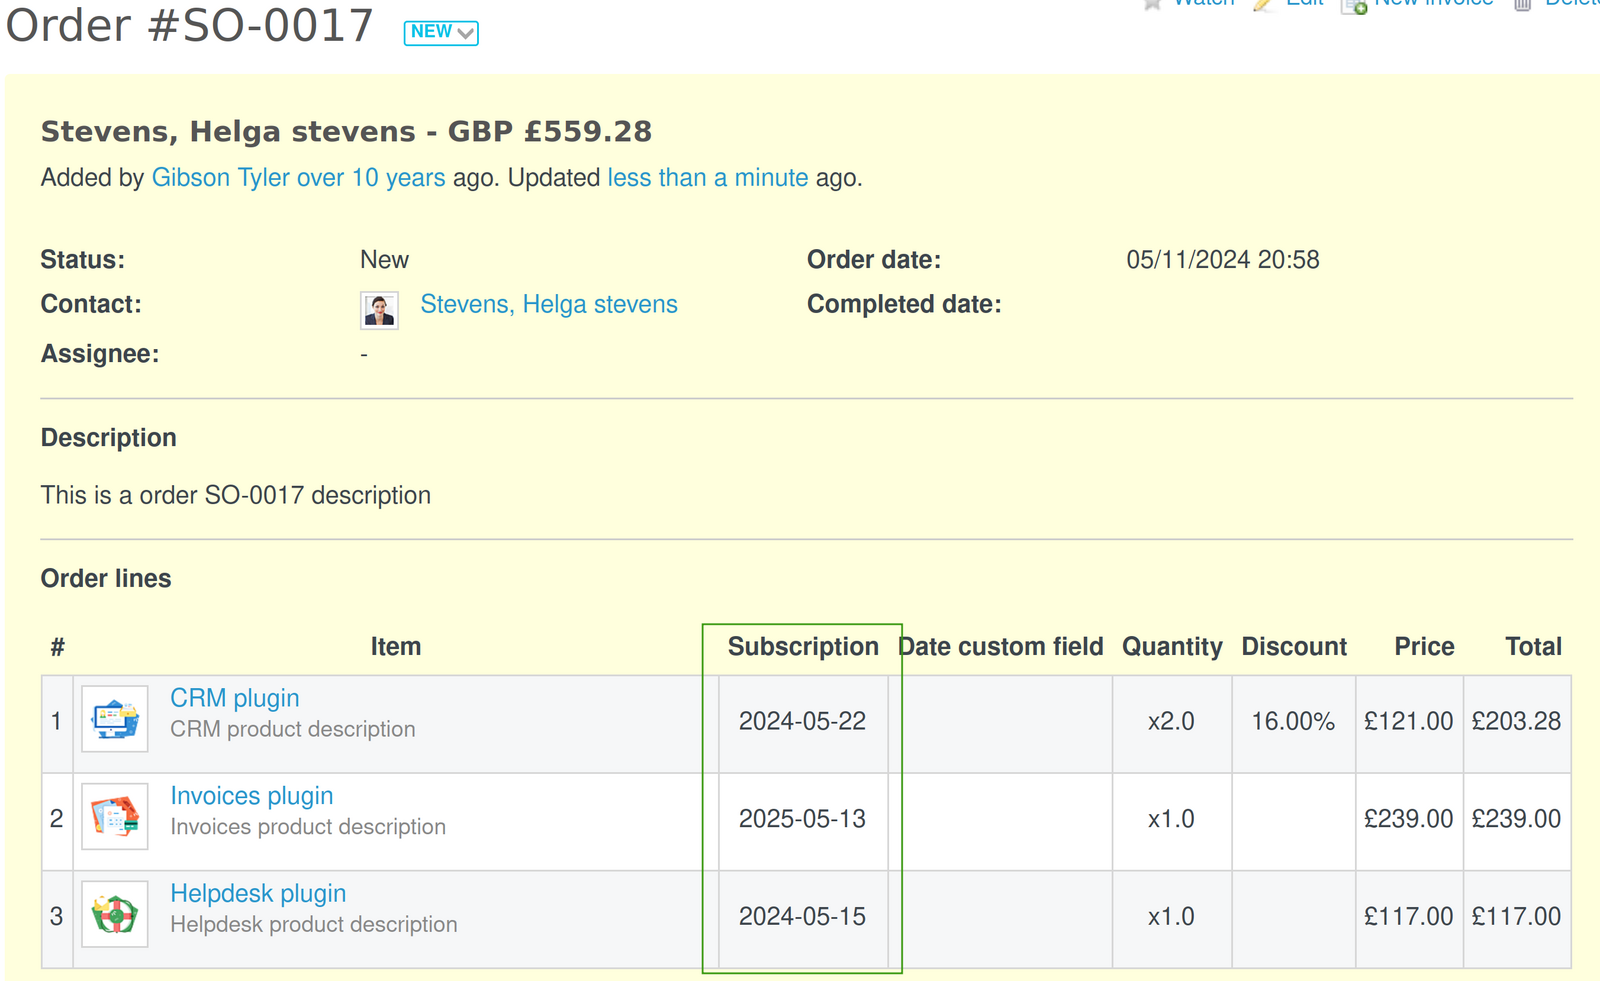Open the CRM plugin product icon
The height and width of the screenshot is (981, 1600).
pos(114,717)
